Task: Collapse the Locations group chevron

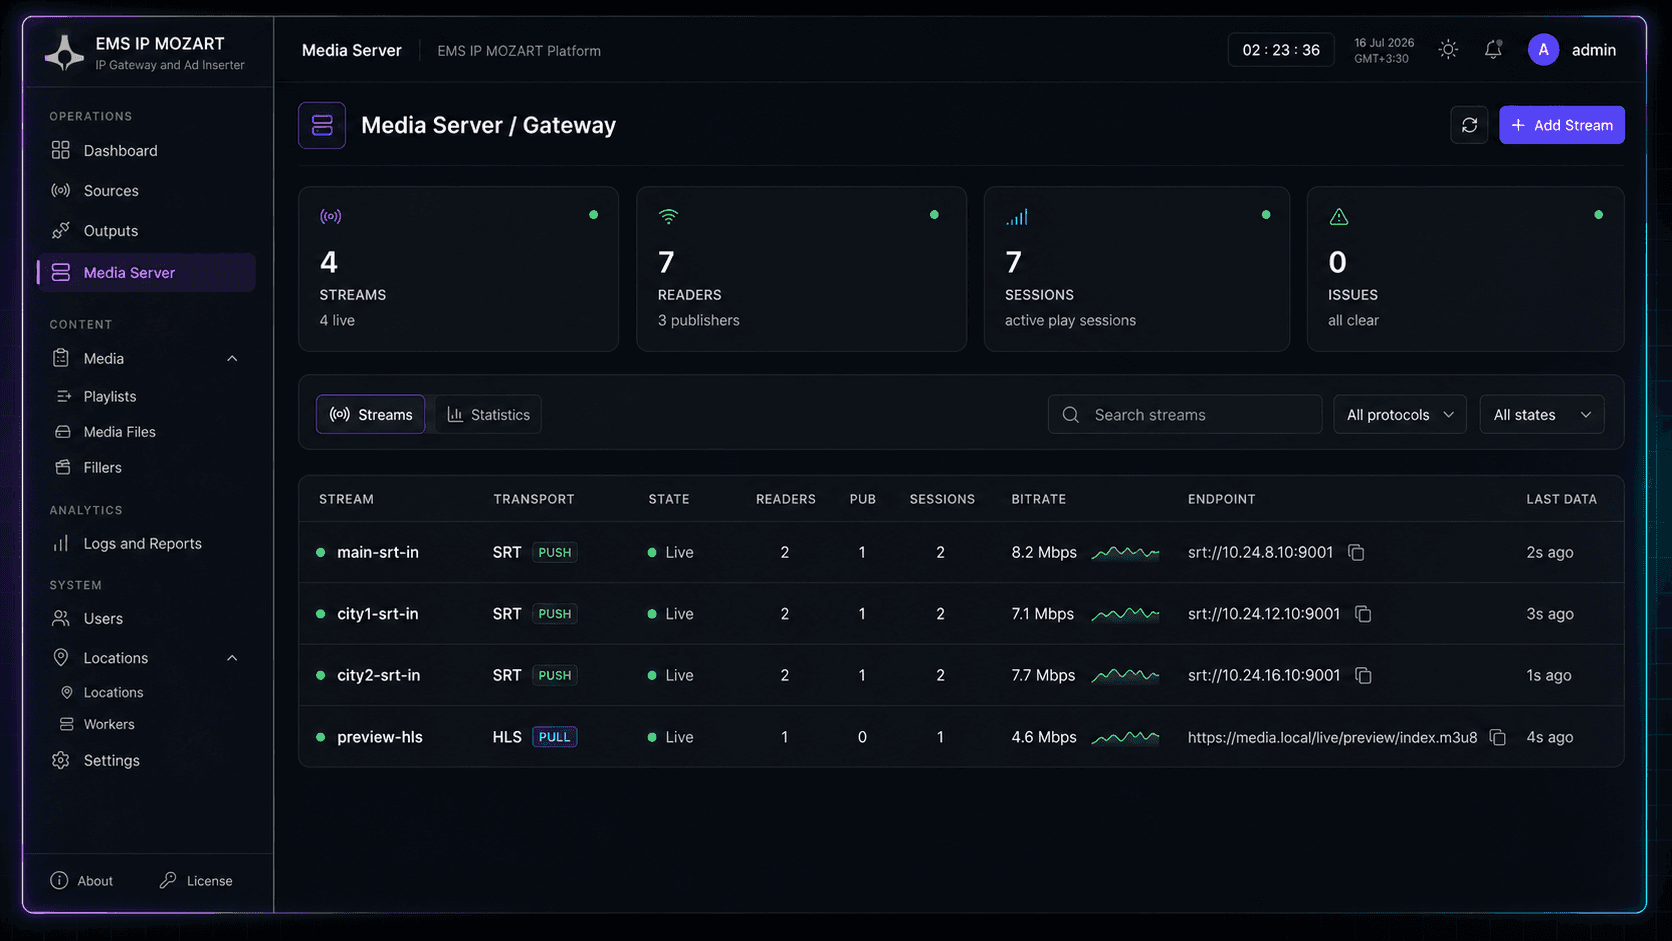Action: (232, 657)
